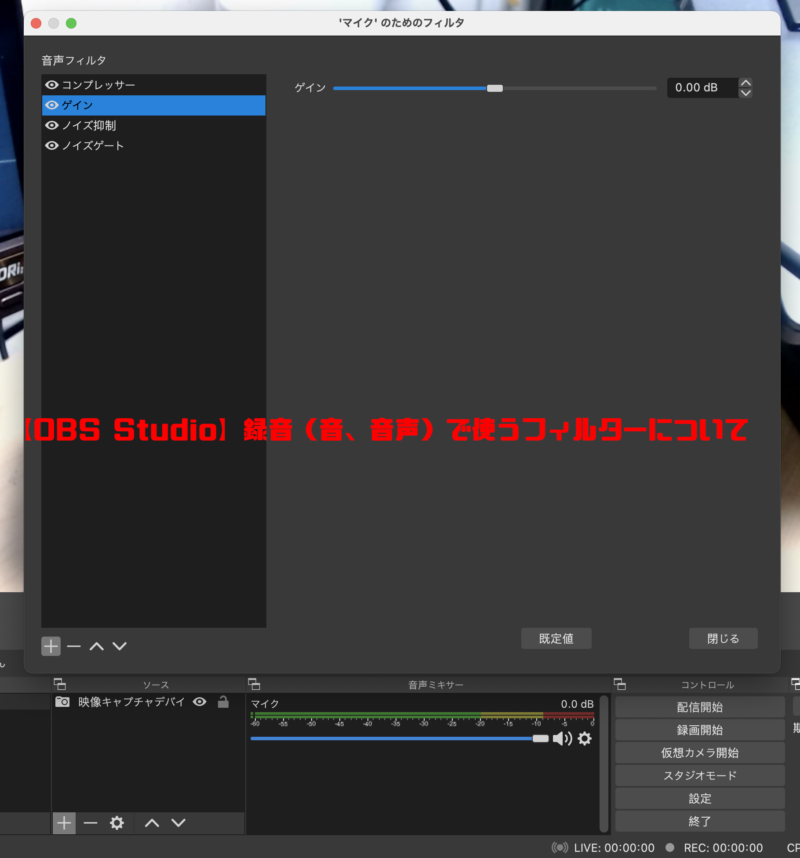Open source properties gear icon
800x858 pixels.
point(117,822)
